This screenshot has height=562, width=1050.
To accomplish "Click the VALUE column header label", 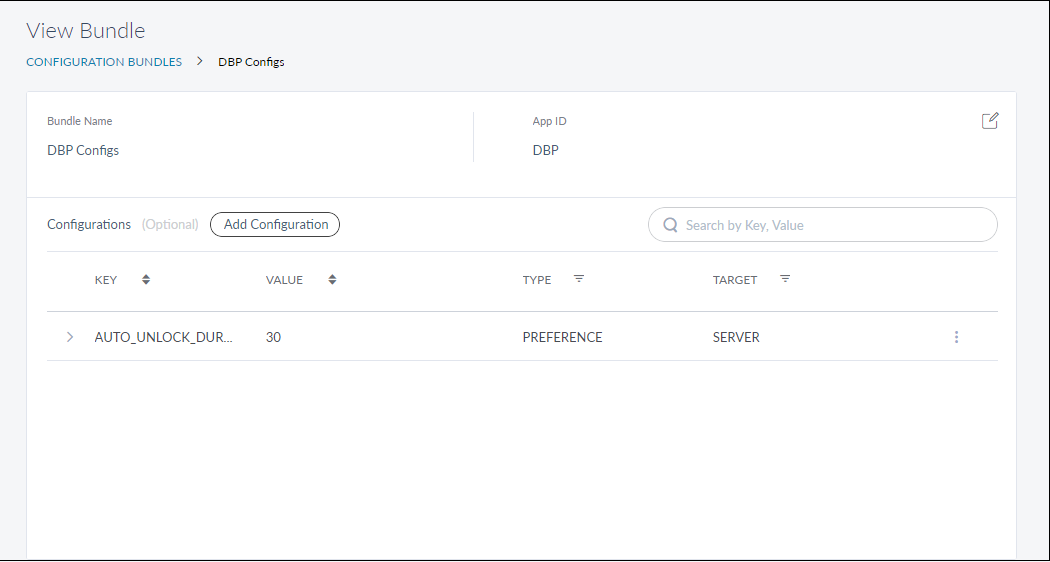I will [284, 280].
